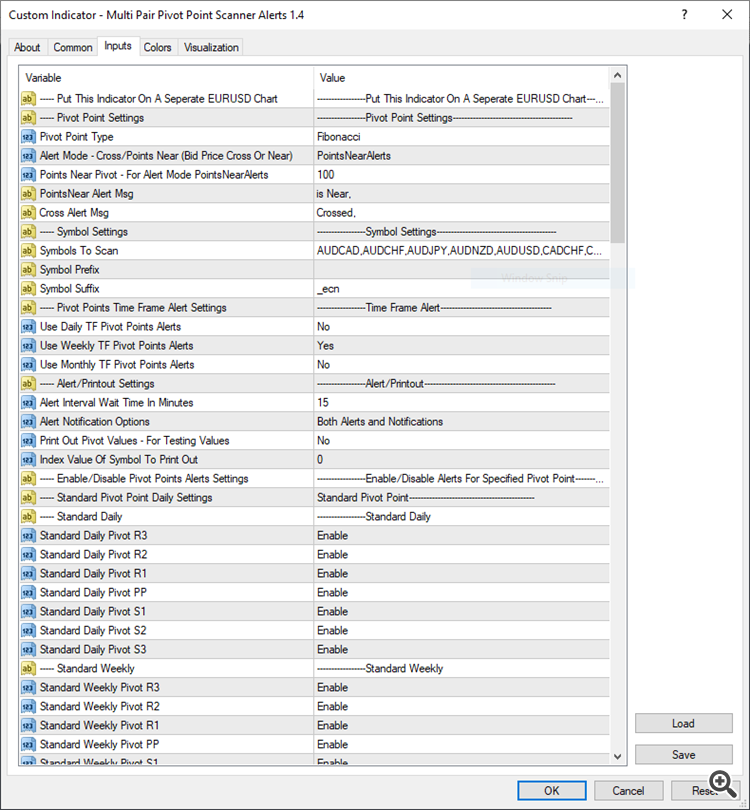Click the icon beside Pivot Point Type
Image resolution: width=750 pixels, height=810 pixels.
click(x=28, y=136)
